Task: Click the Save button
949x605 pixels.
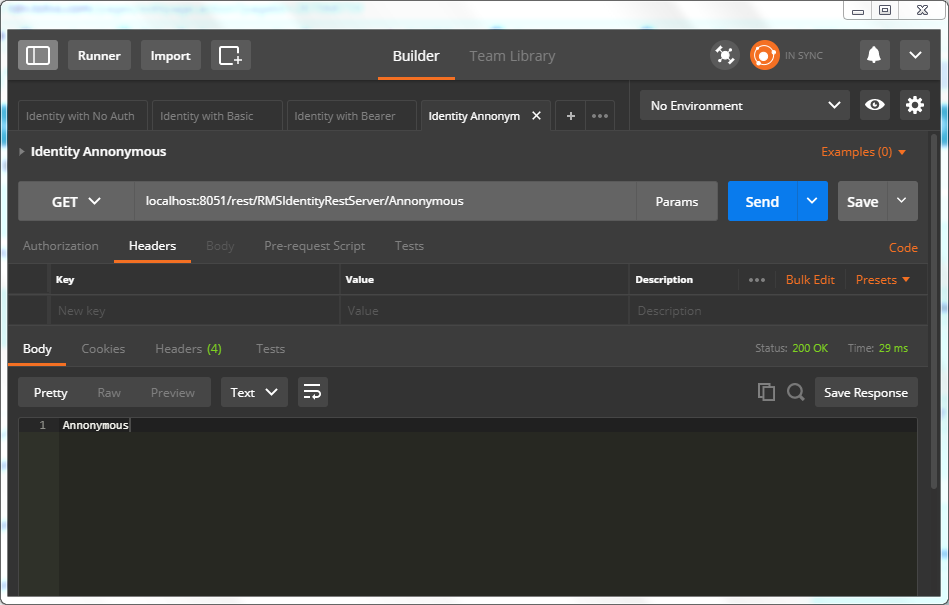Action: [x=862, y=201]
